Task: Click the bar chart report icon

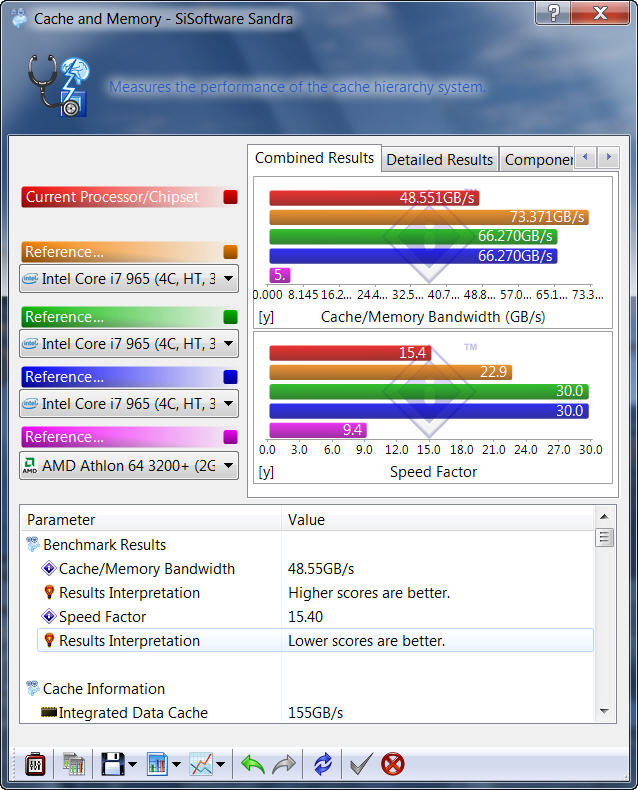Action: (158, 764)
